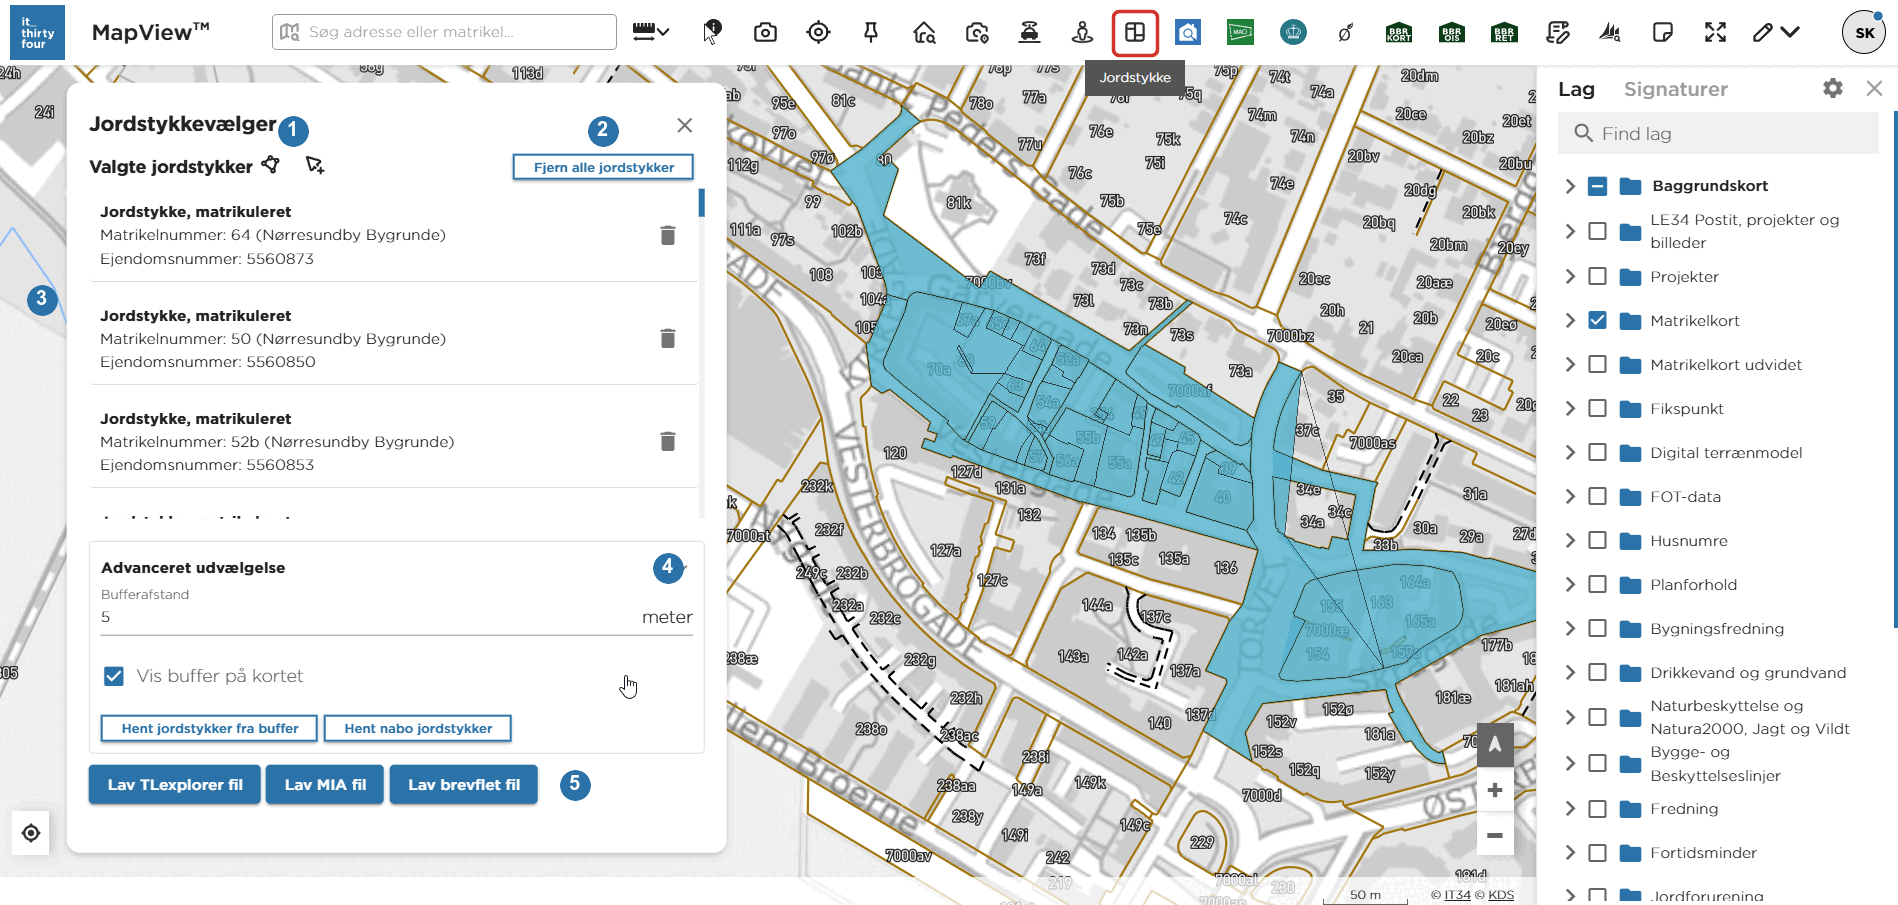Click the Bufferafstand meter input field
1898x905 pixels.
pos(397,617)
